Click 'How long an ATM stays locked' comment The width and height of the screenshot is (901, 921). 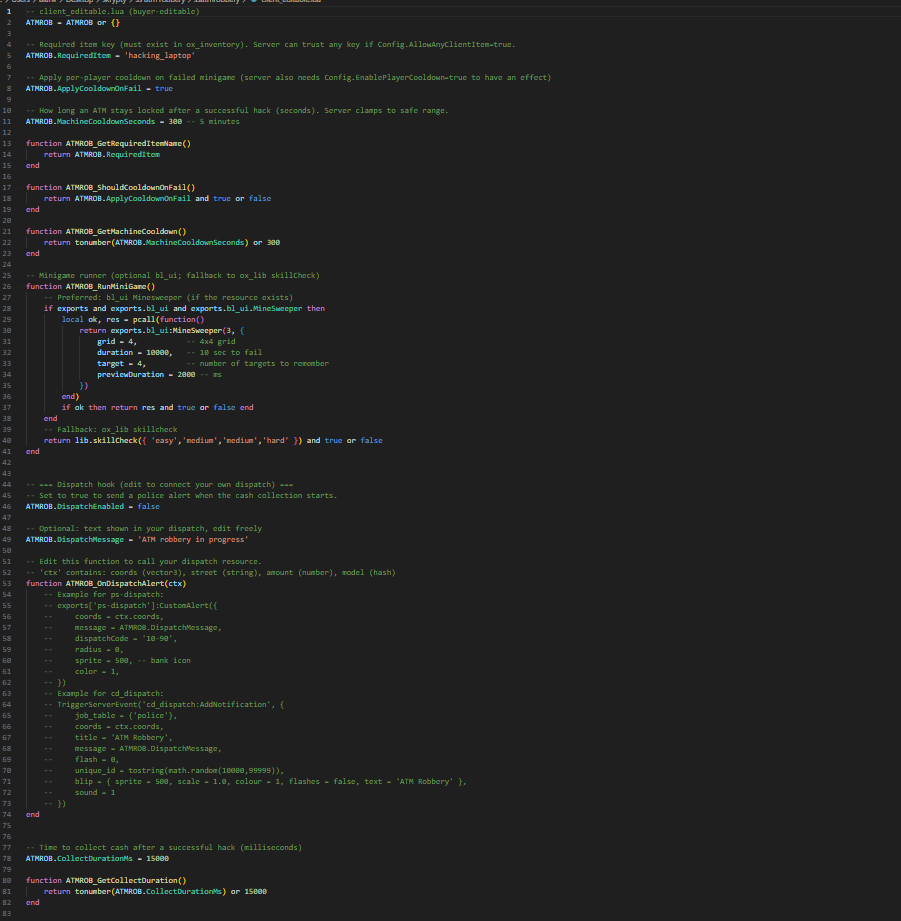[237, 110]
